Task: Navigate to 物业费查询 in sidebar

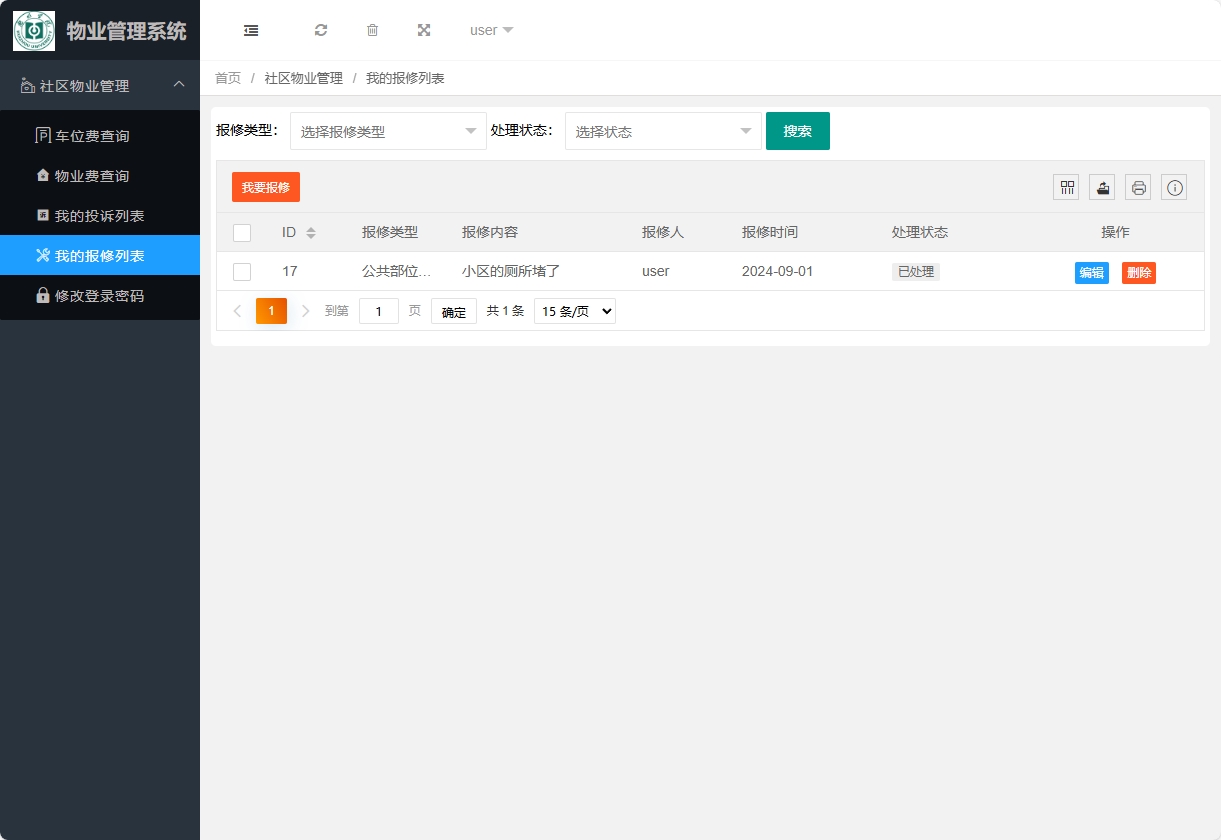Action: pyautogui.click(x=100, y=175)
